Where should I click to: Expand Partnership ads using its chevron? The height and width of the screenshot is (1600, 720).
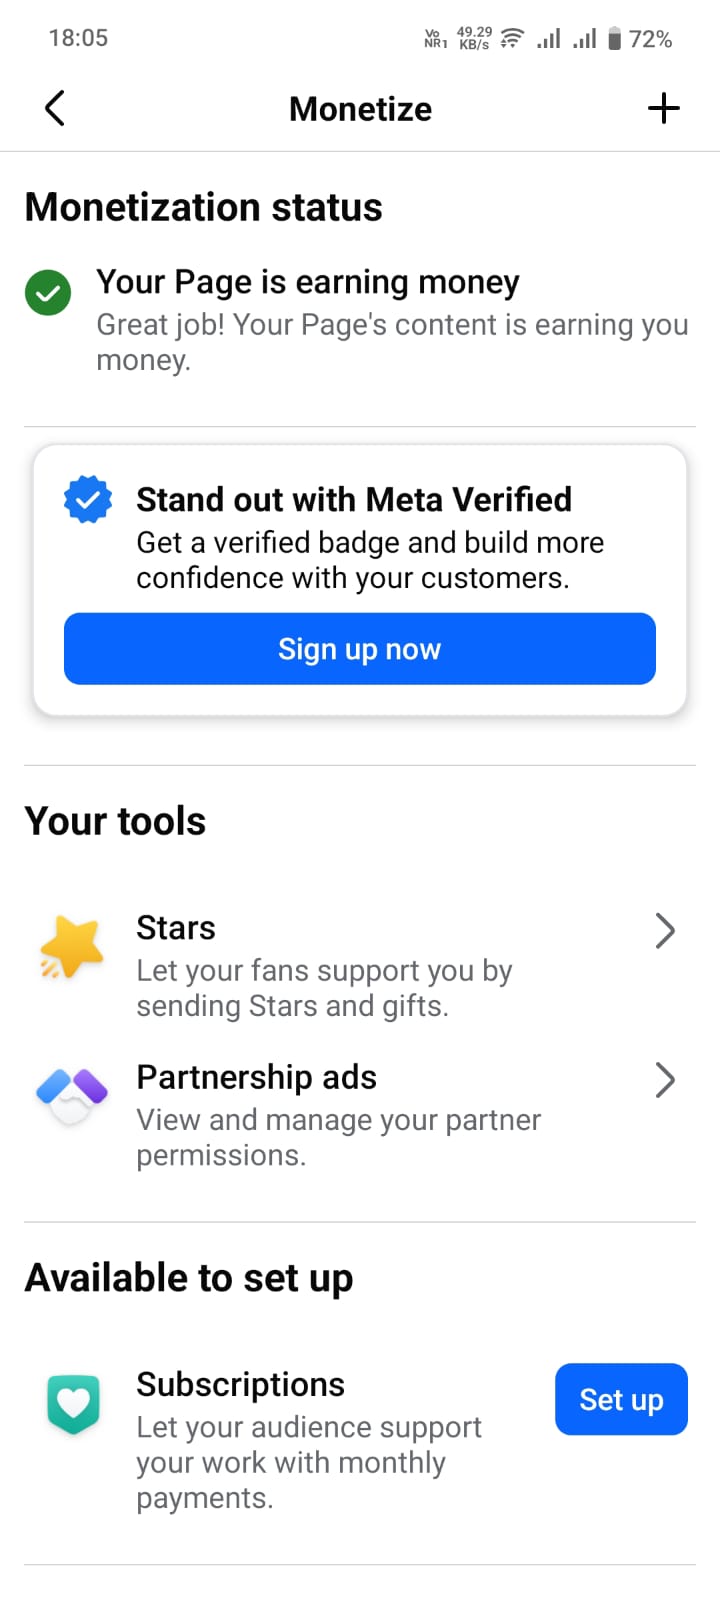(x=665, y=1080)
